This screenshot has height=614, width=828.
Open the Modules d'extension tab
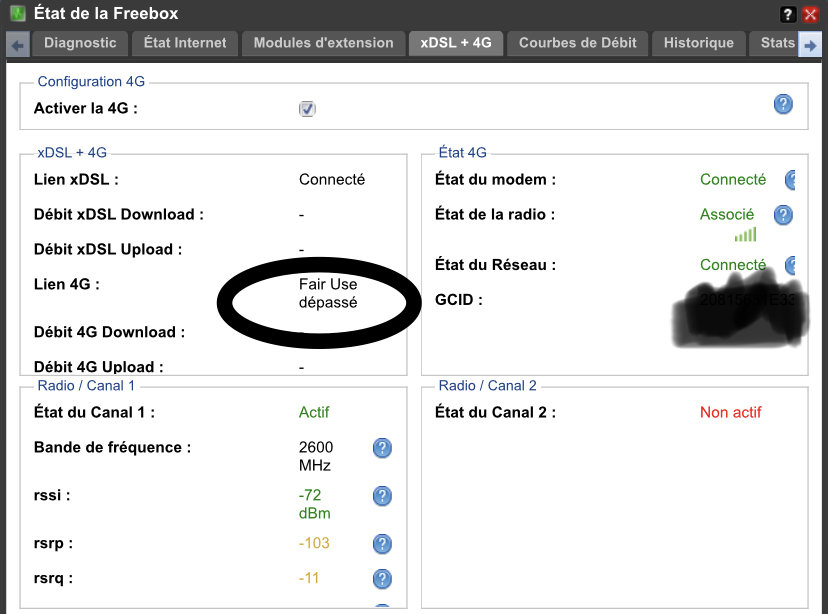(x=323, y=43)
